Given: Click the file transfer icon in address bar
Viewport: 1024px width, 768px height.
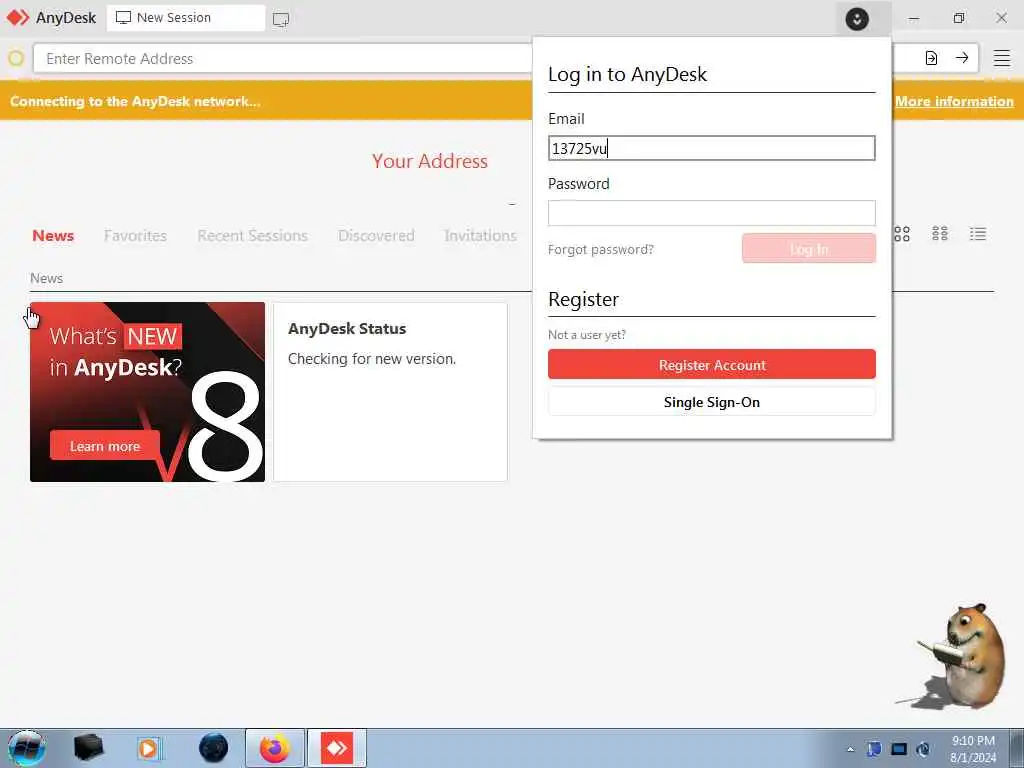Looking at the screenshot, I should [x=931, y=58].
